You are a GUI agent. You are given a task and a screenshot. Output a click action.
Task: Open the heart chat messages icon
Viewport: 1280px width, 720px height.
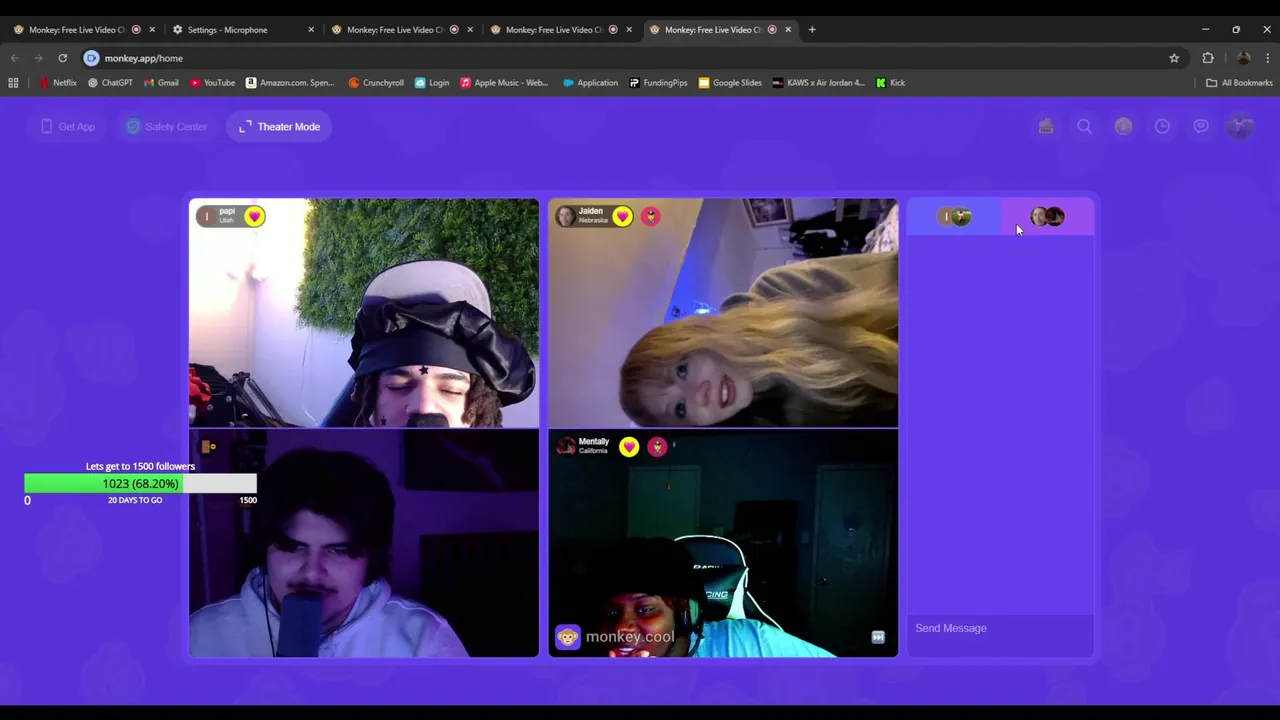coord(1201,127)
